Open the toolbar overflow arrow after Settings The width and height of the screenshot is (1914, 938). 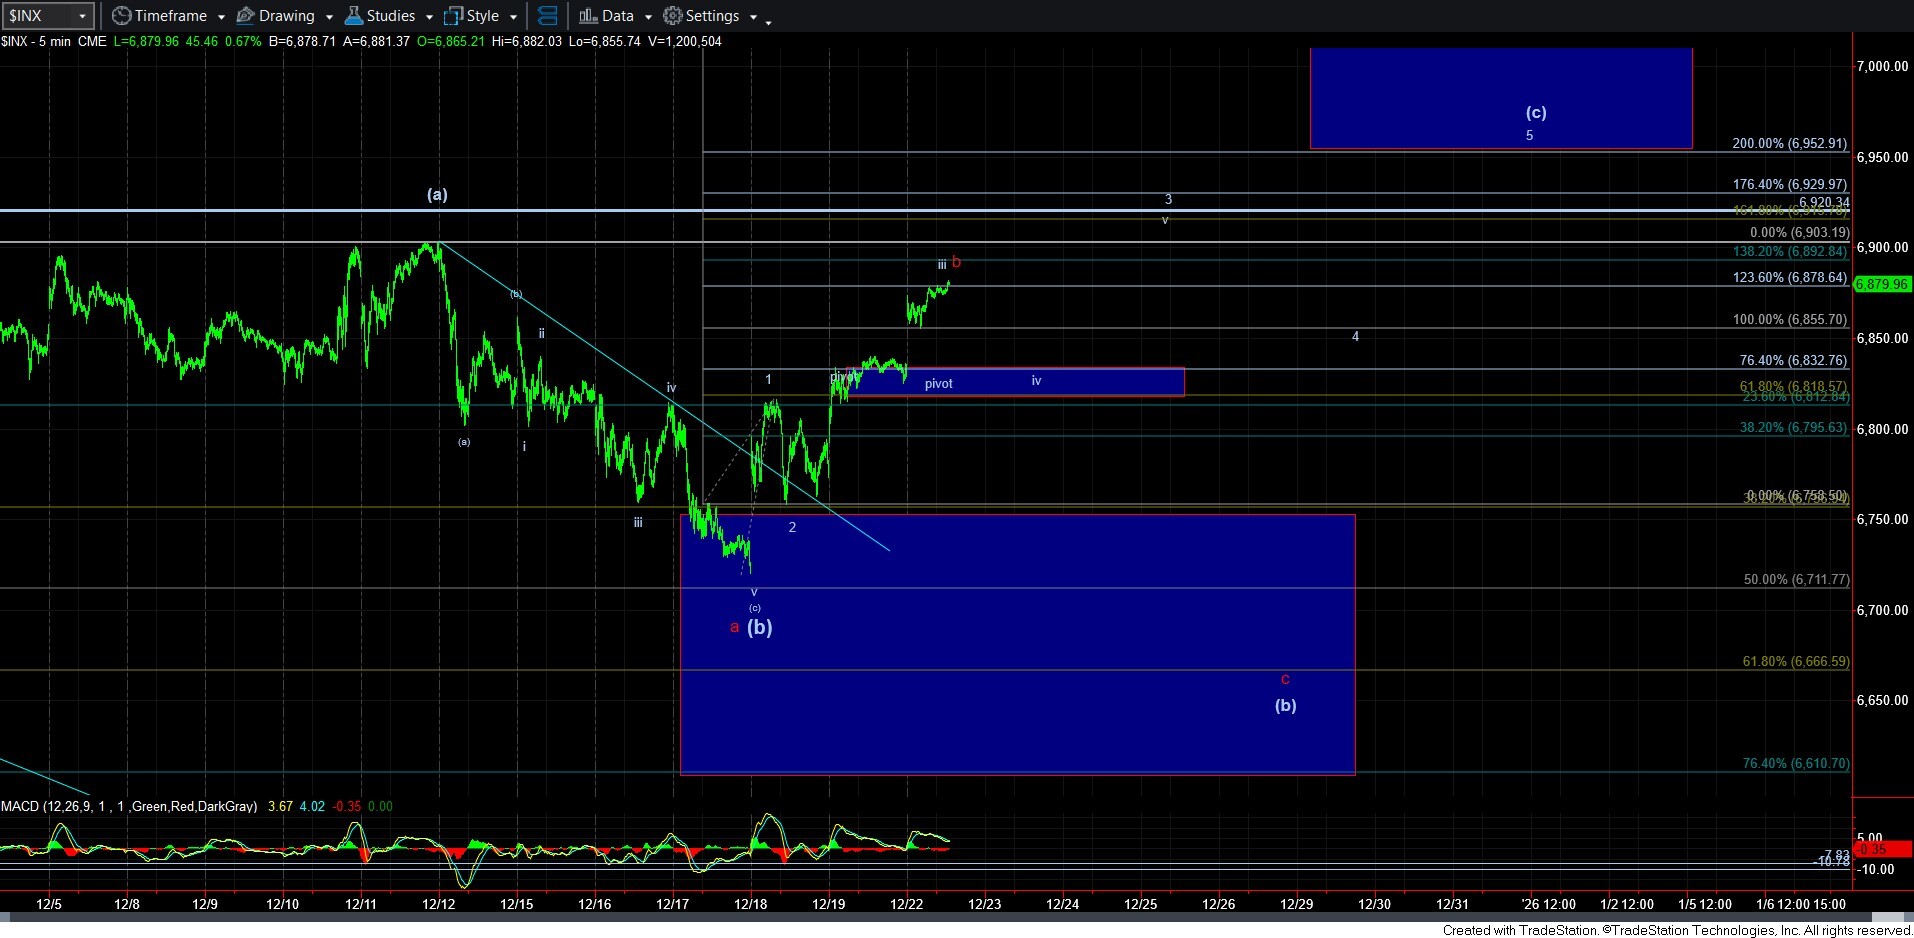768,22
